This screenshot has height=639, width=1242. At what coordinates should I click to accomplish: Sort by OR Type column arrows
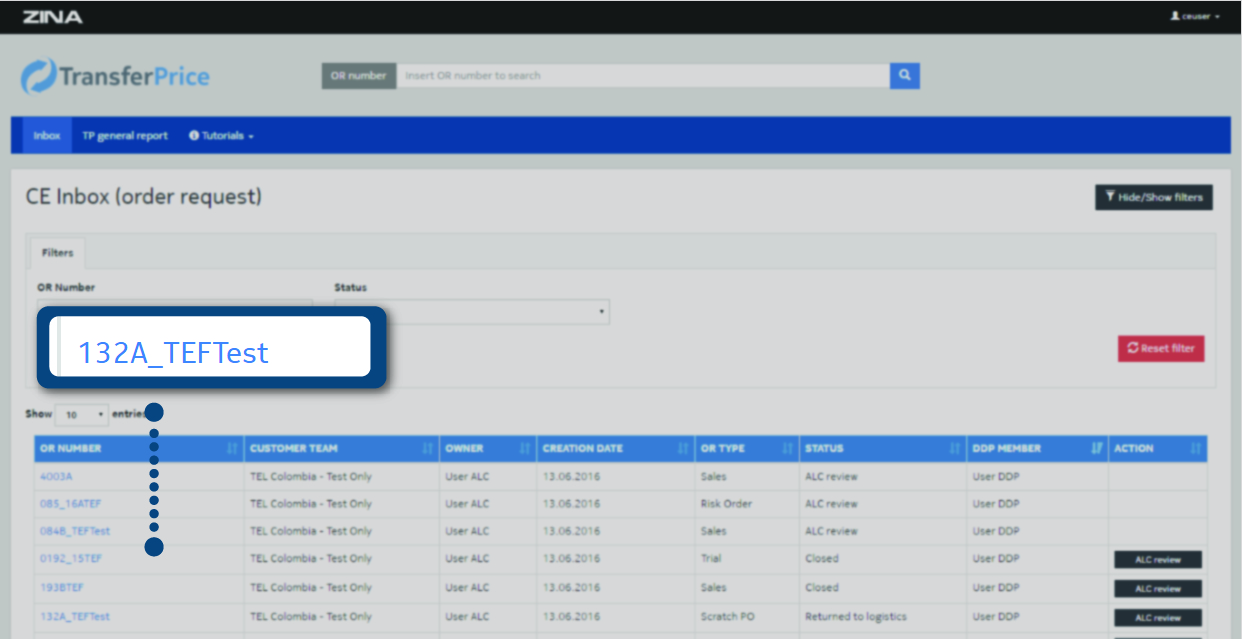787,449
